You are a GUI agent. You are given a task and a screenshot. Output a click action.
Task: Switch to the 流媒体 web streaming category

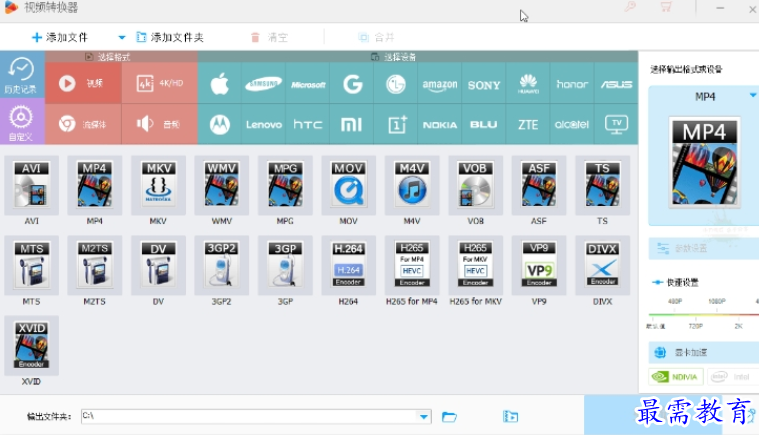click(x=83, y=124)
